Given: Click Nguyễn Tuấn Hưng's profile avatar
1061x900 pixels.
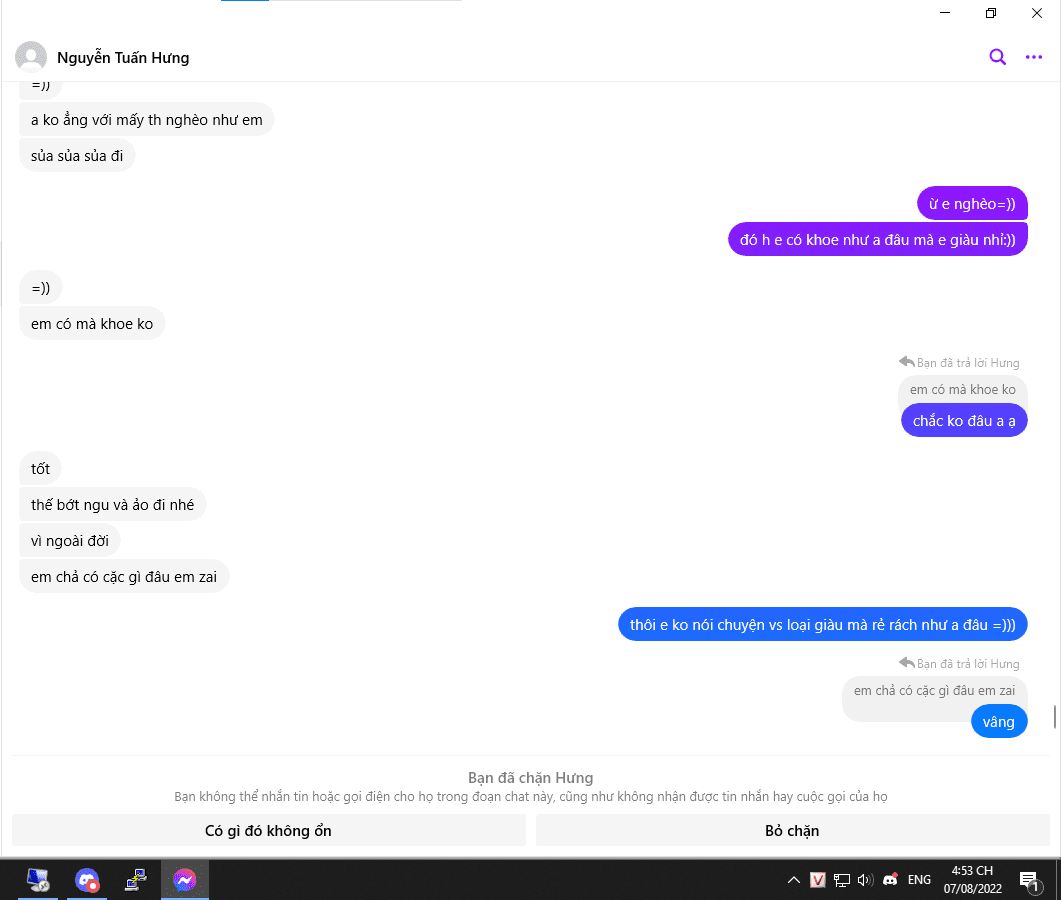Looking at the screenshot, I should (31, 57).
